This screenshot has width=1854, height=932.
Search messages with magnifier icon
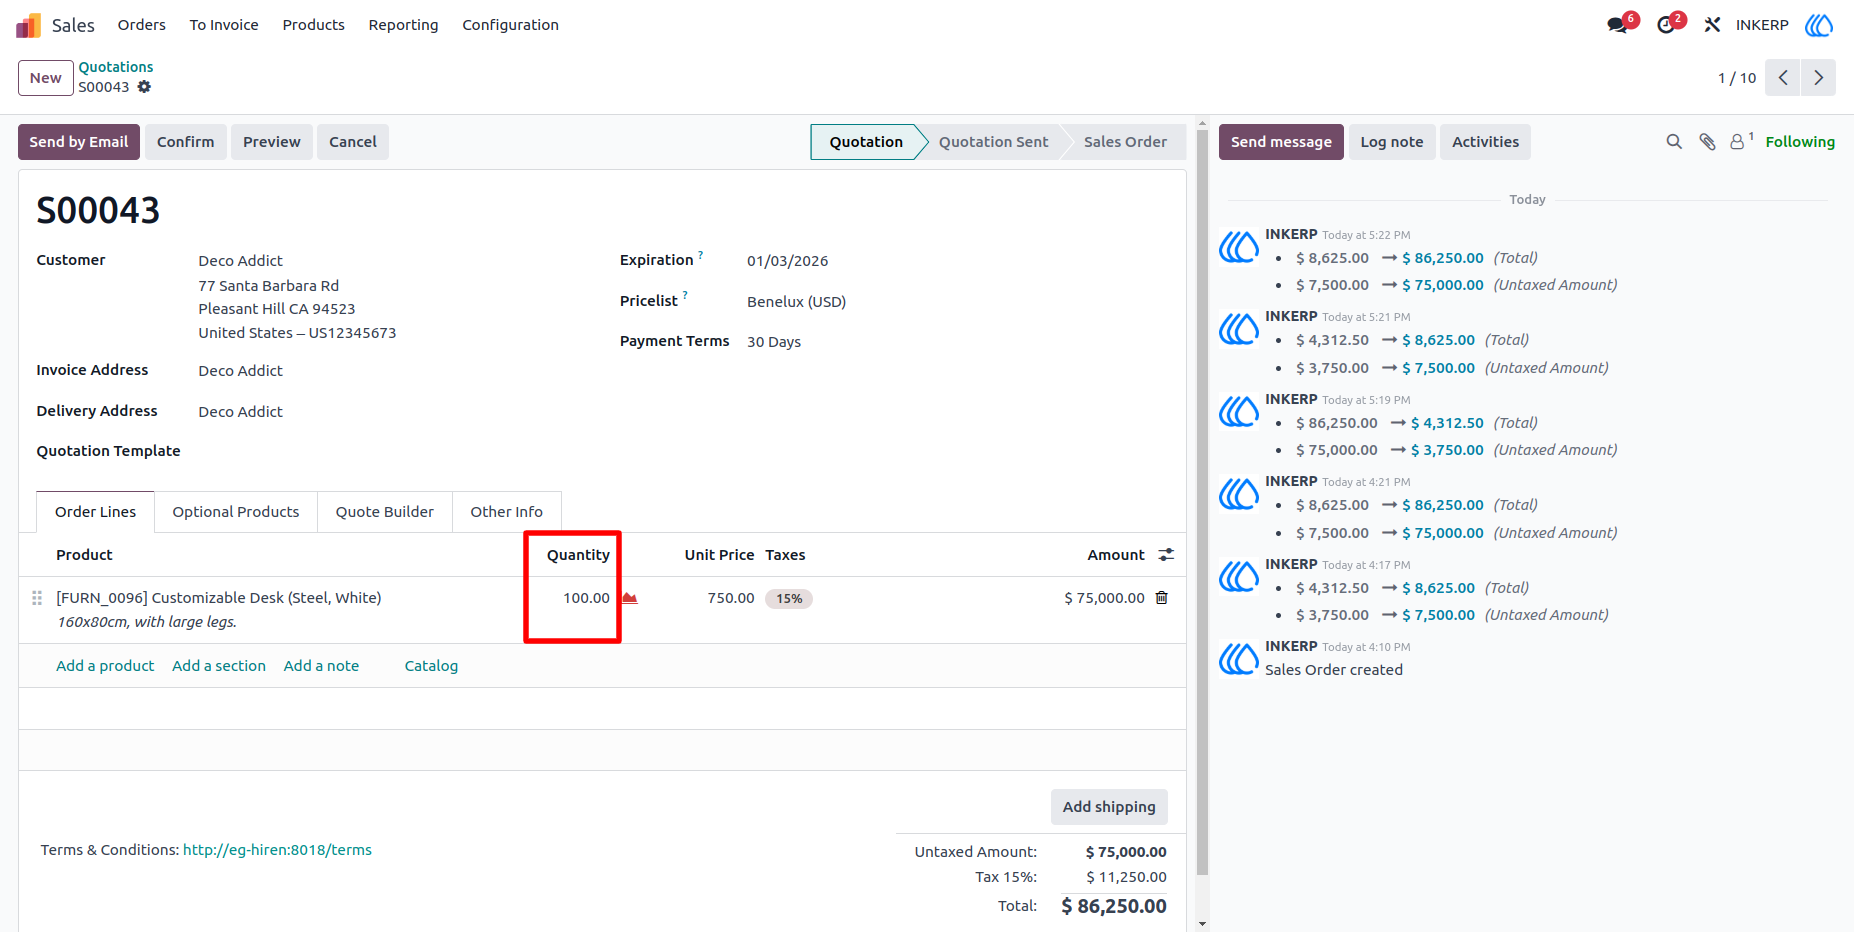(1674, 142)
